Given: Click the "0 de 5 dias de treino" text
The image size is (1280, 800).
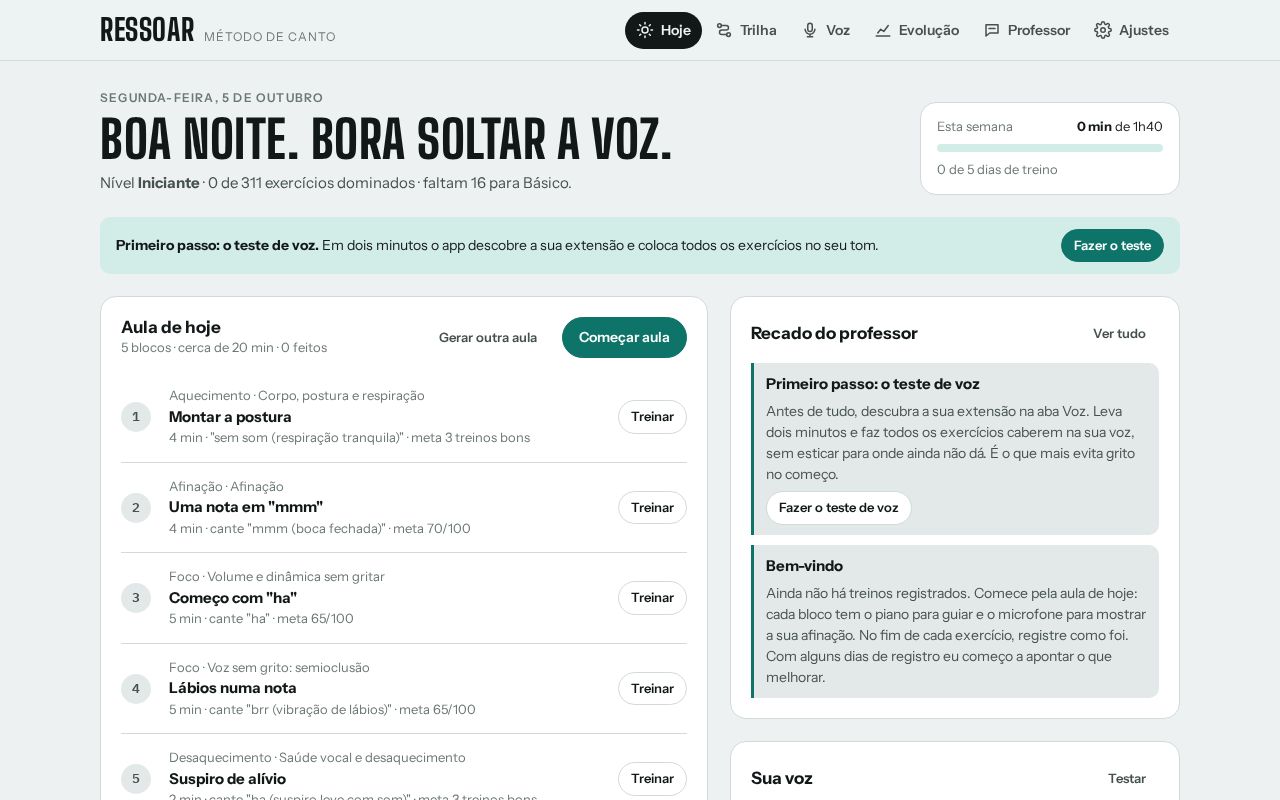Looking at the screenshot, I should [997, 170].
